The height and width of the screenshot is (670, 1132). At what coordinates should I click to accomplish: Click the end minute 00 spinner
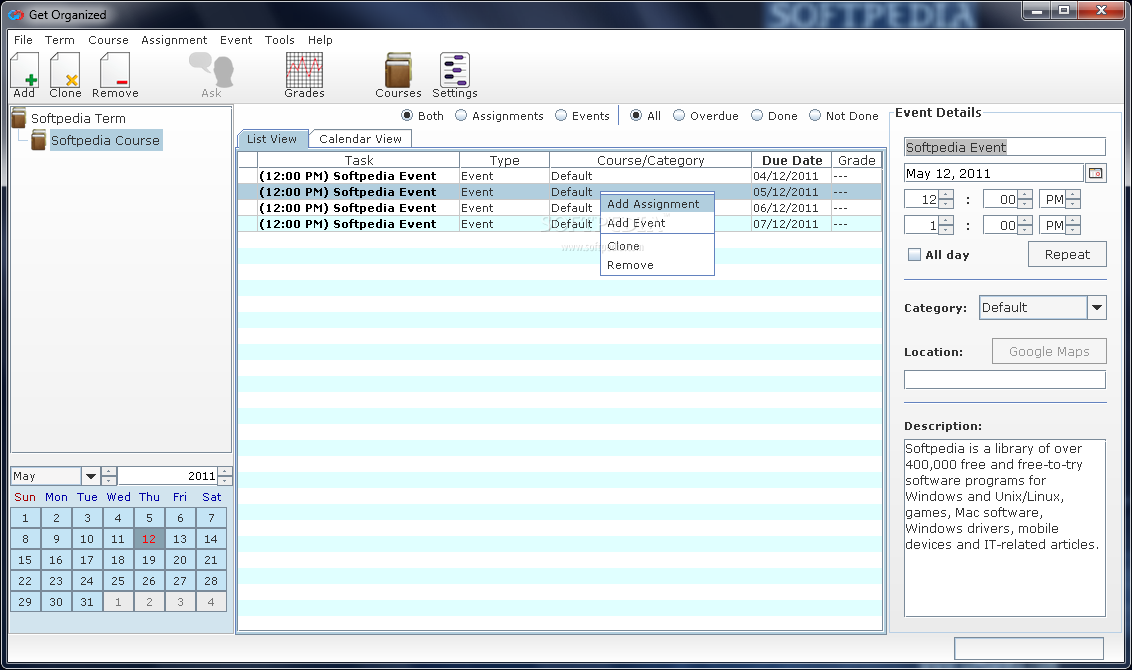(1025, 225)
